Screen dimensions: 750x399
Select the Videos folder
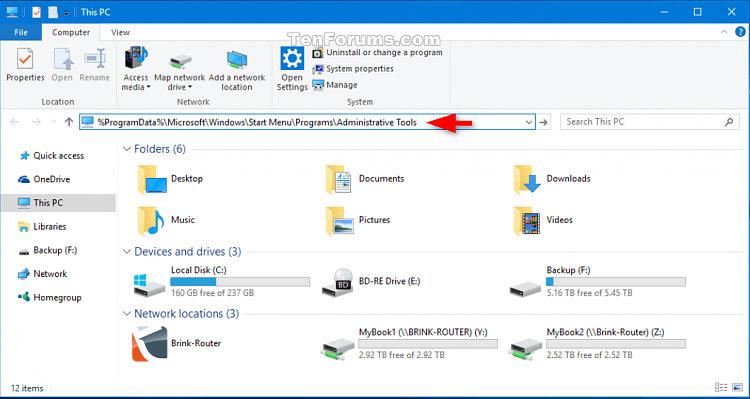[543, 220]
